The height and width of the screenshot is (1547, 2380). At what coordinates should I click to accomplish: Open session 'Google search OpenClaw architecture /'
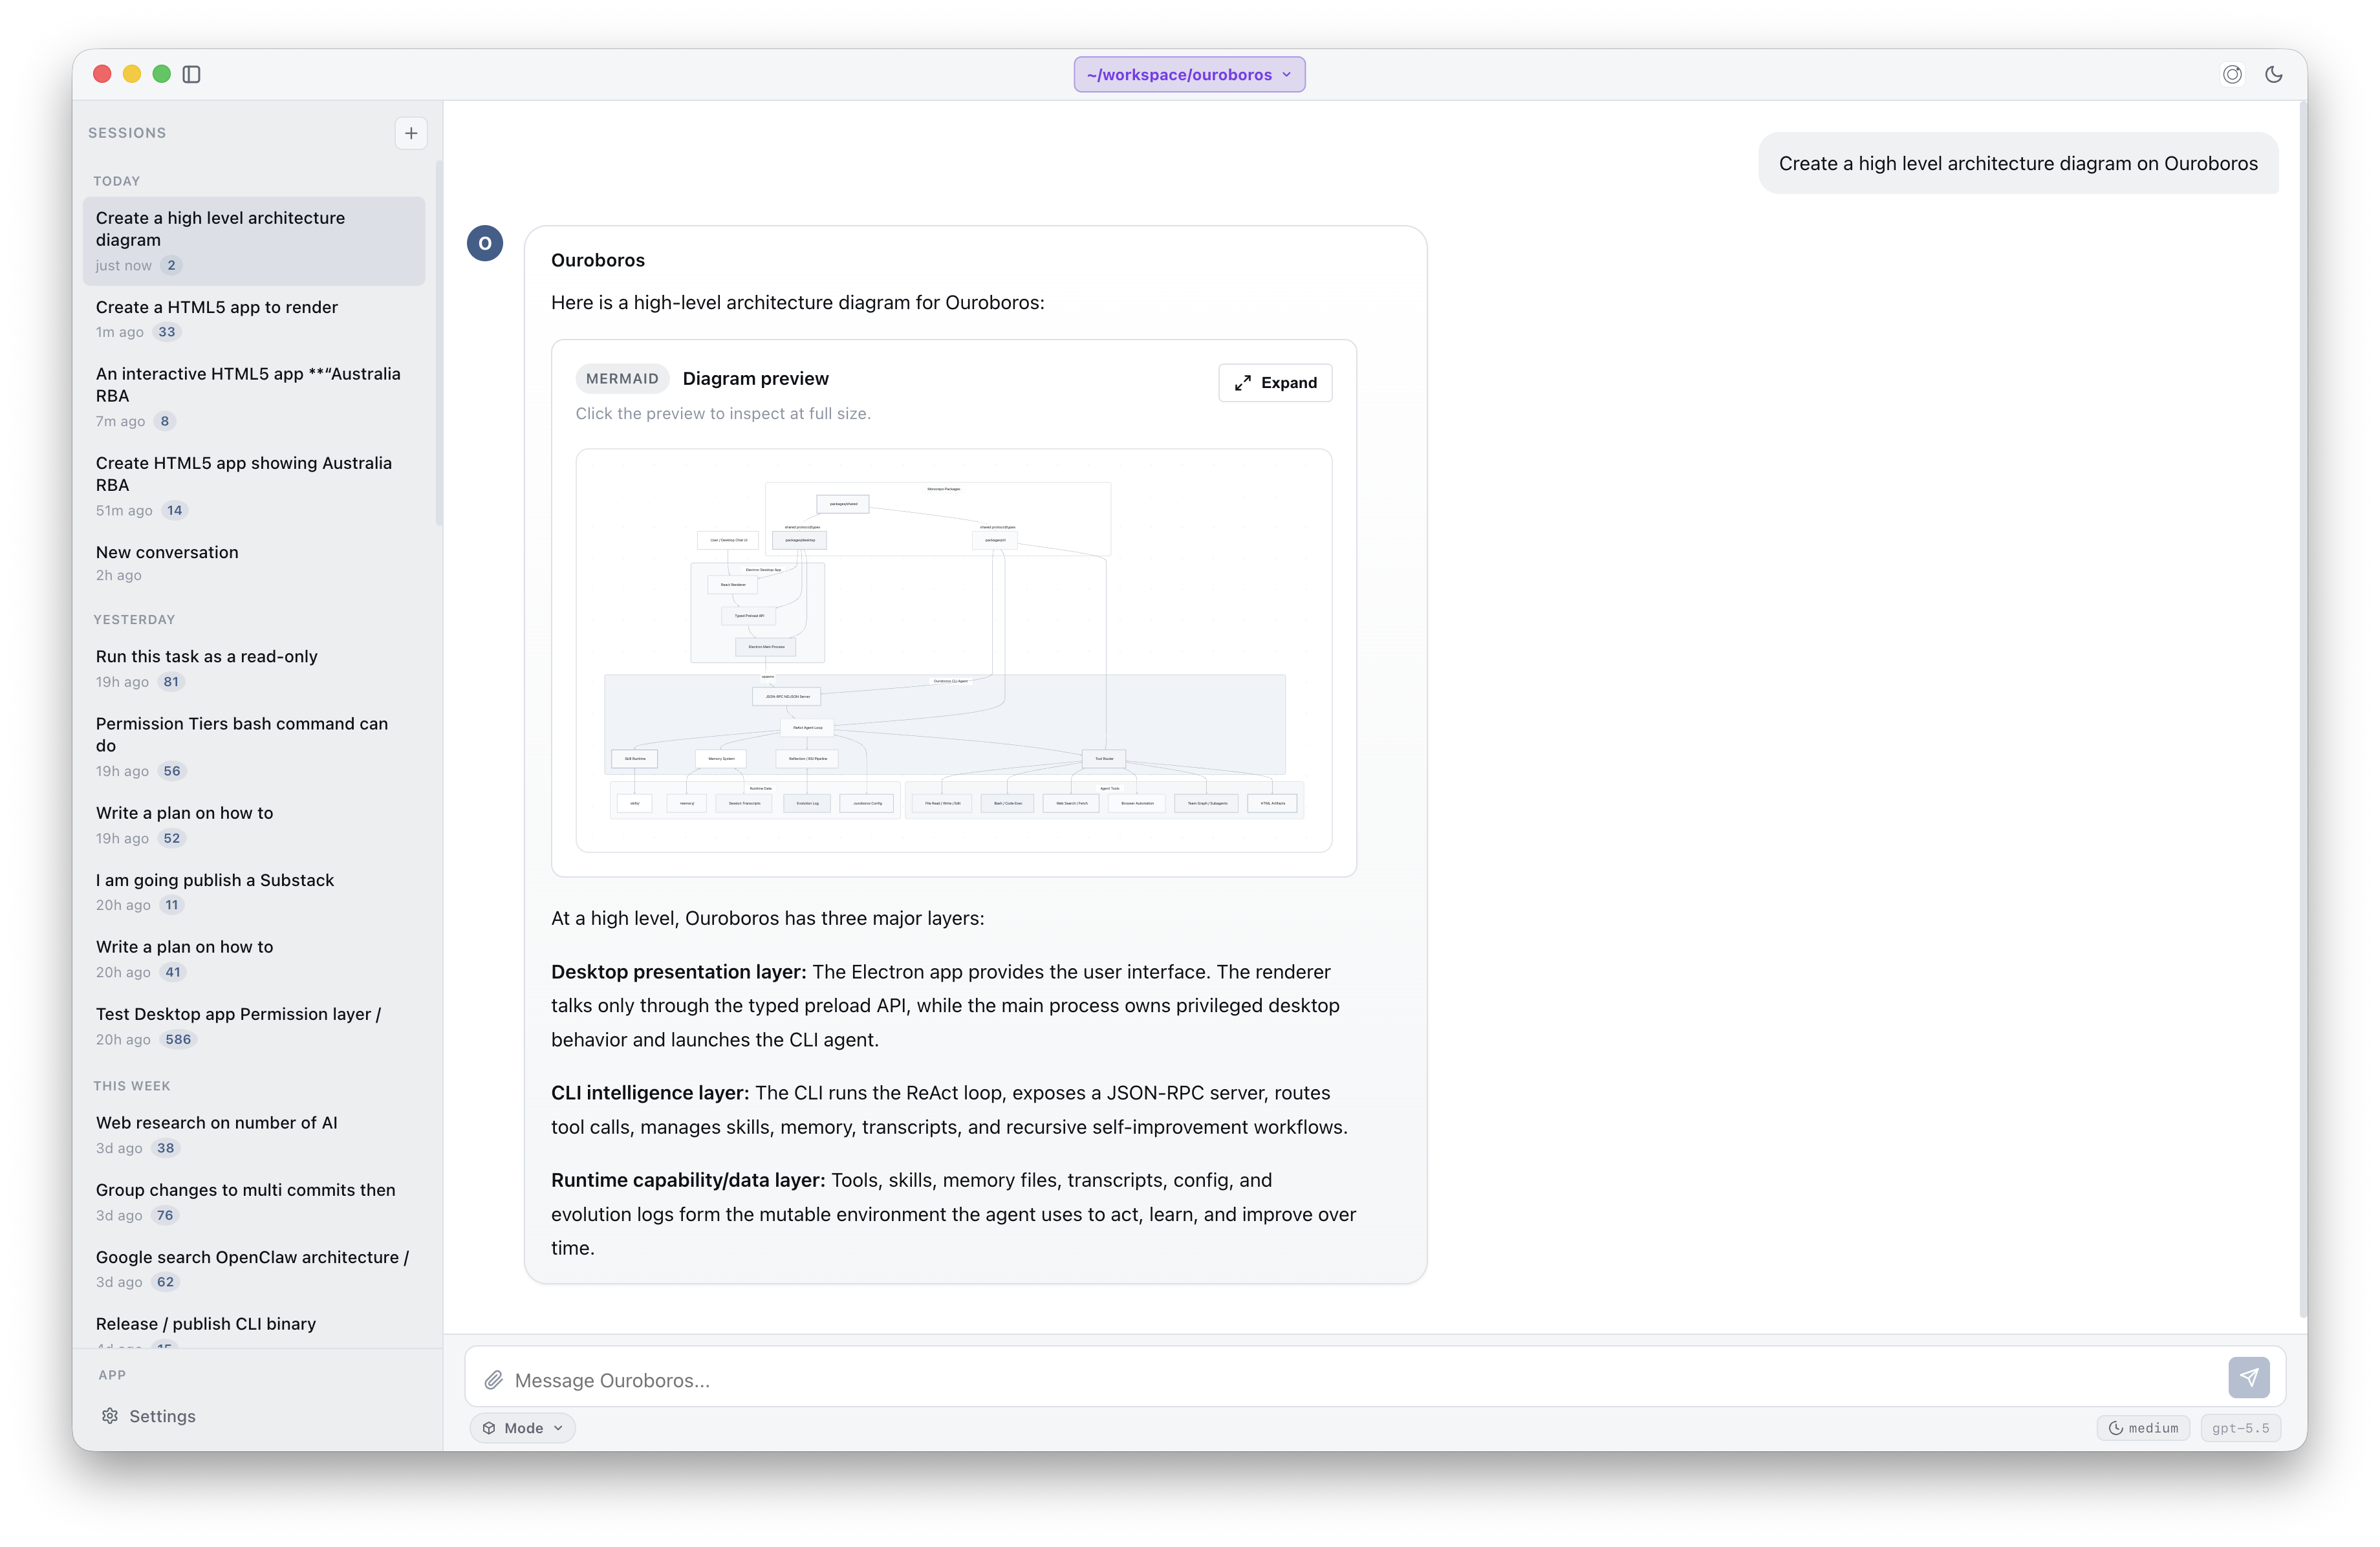[254, 1269]
